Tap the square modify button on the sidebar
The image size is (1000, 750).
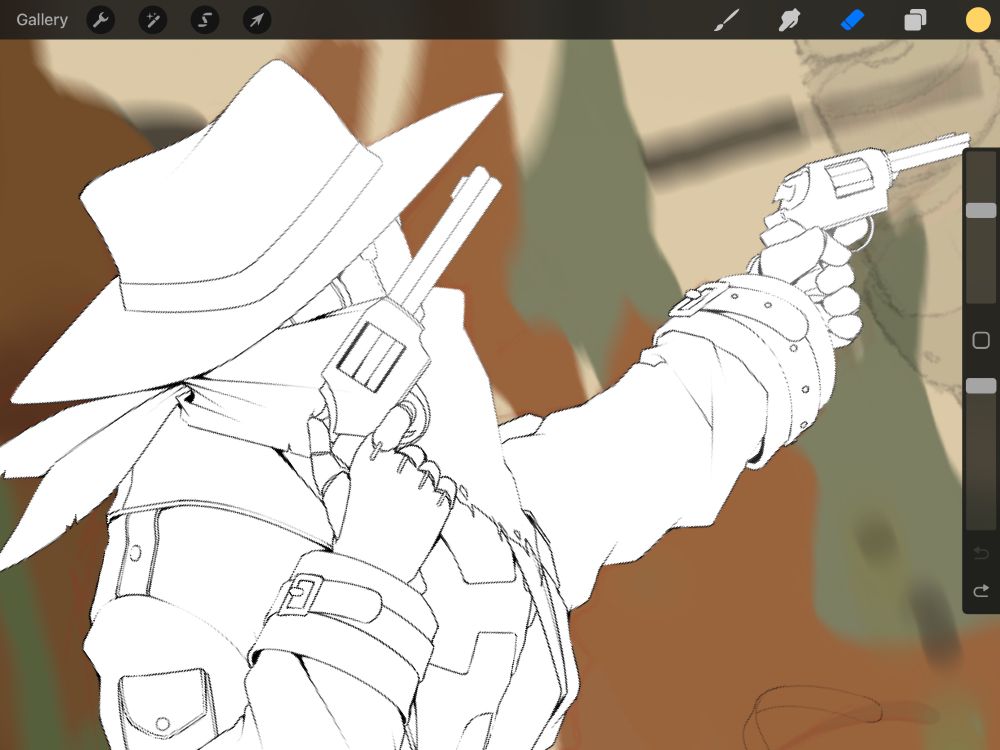[x=981, y=341]
